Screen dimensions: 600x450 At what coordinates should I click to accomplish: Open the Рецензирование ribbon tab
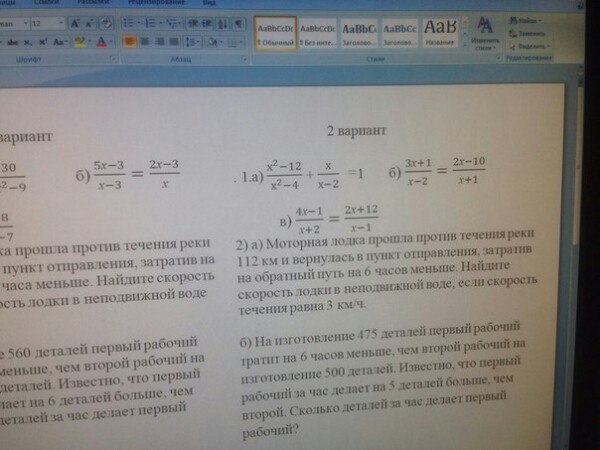[x=157, y=2]
